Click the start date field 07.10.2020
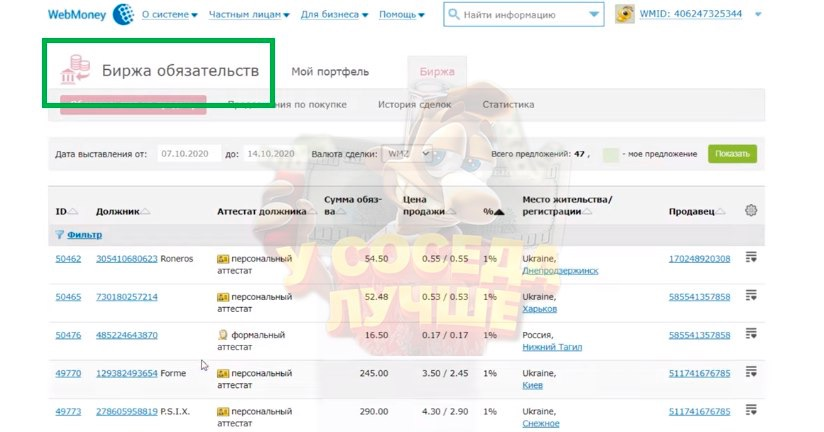The width and height of the screenshot is (824, 432). pos(188,154)
